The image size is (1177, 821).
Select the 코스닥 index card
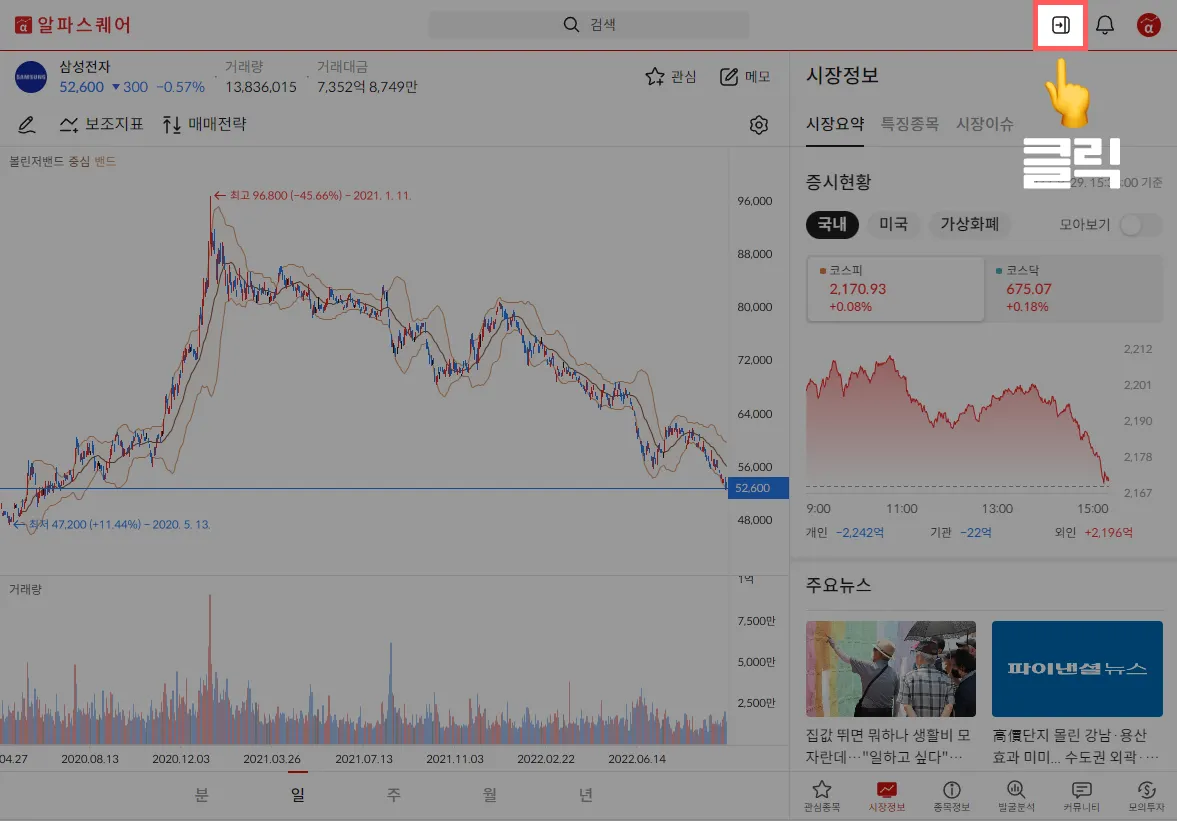click(1073, 289)
